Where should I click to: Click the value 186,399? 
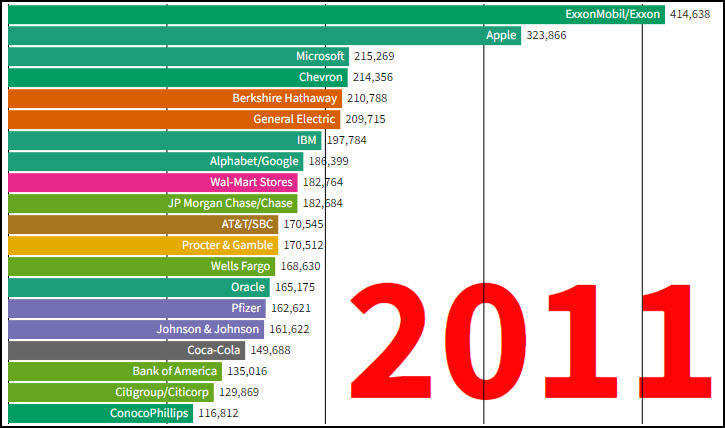[x=329, y=161]
